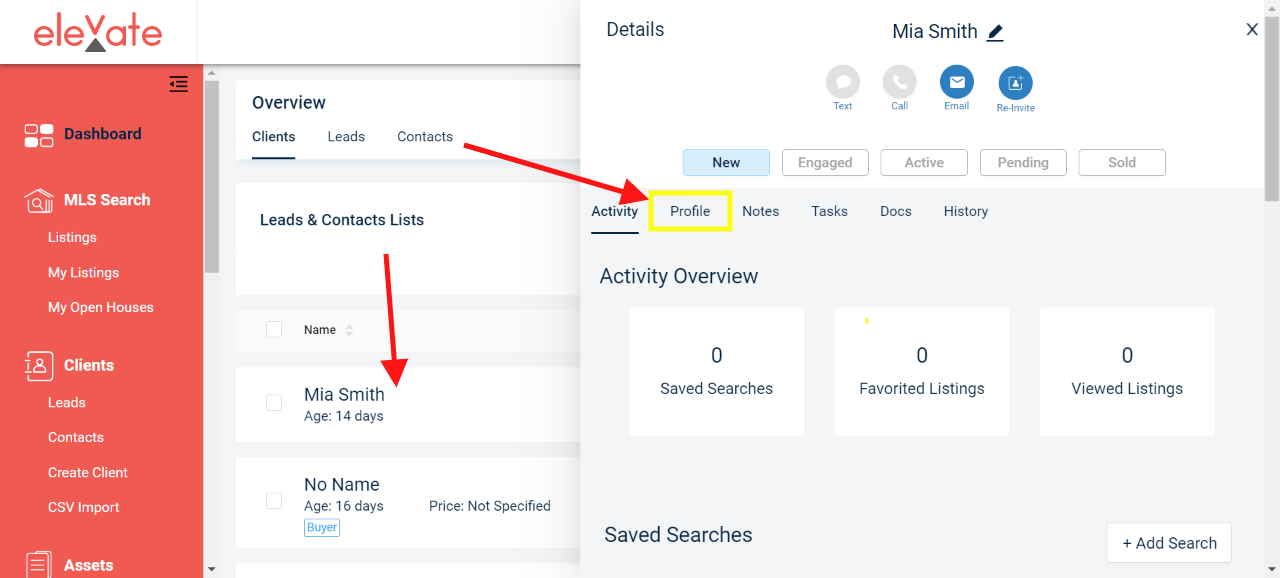
Task: Expand the Assets sidebar section
Action: [x=88, y=565]
